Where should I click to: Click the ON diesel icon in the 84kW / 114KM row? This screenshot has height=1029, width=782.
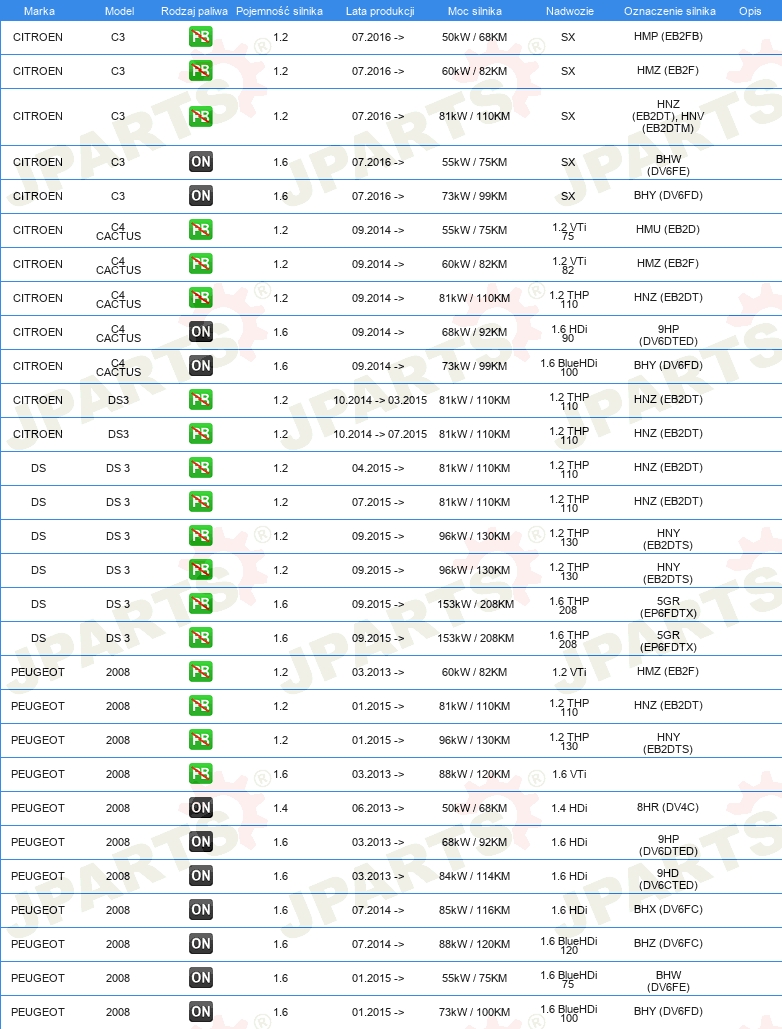201,876
